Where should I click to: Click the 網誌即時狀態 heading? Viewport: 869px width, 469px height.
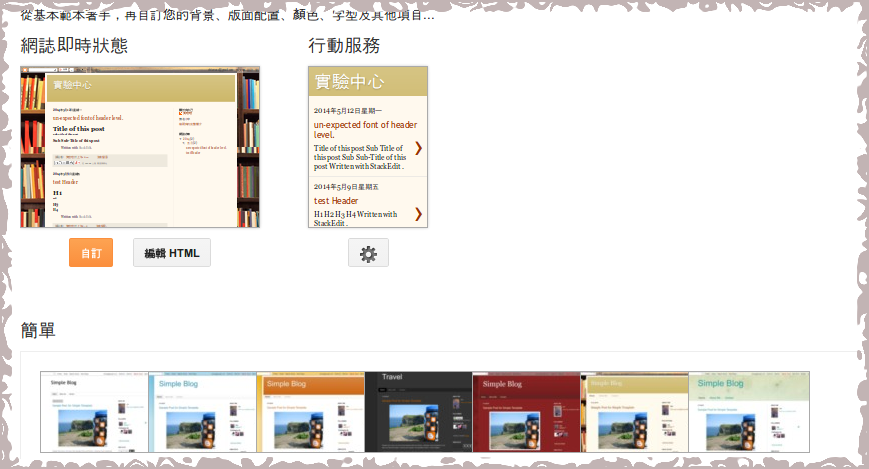(x=74, y=45)
